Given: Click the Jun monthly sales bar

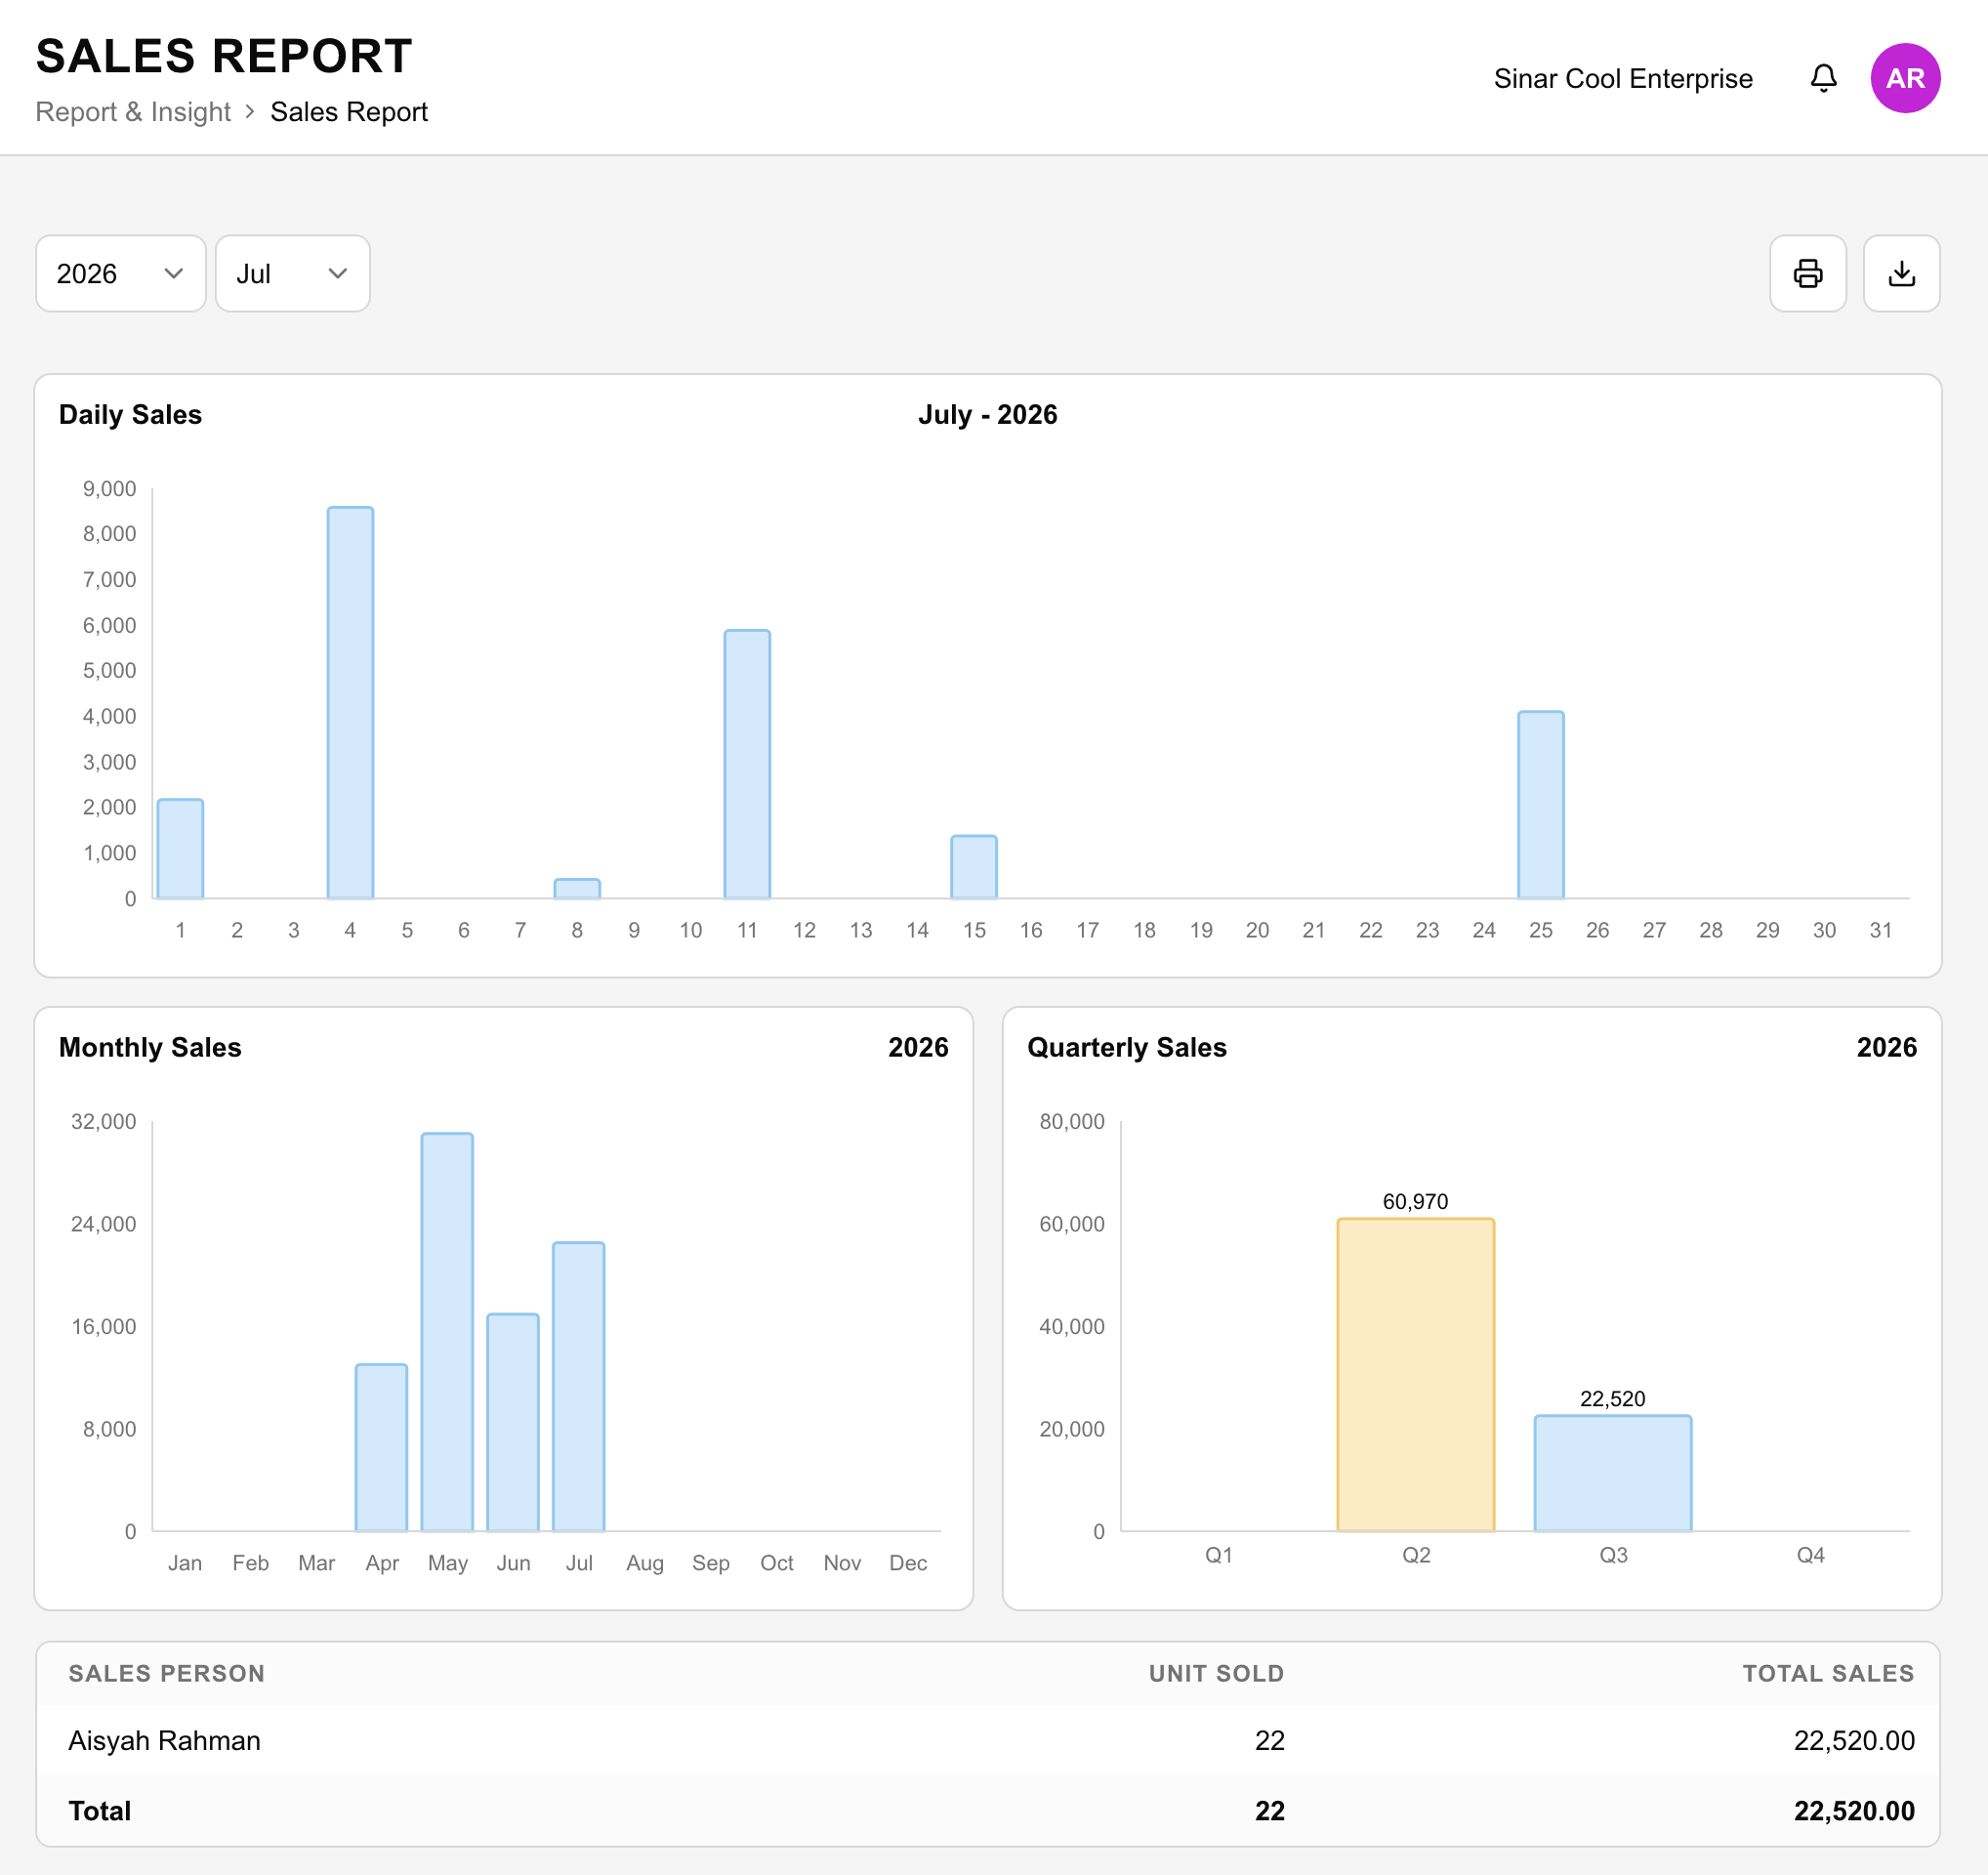Looking at the screenshot, I should 513,1422.
